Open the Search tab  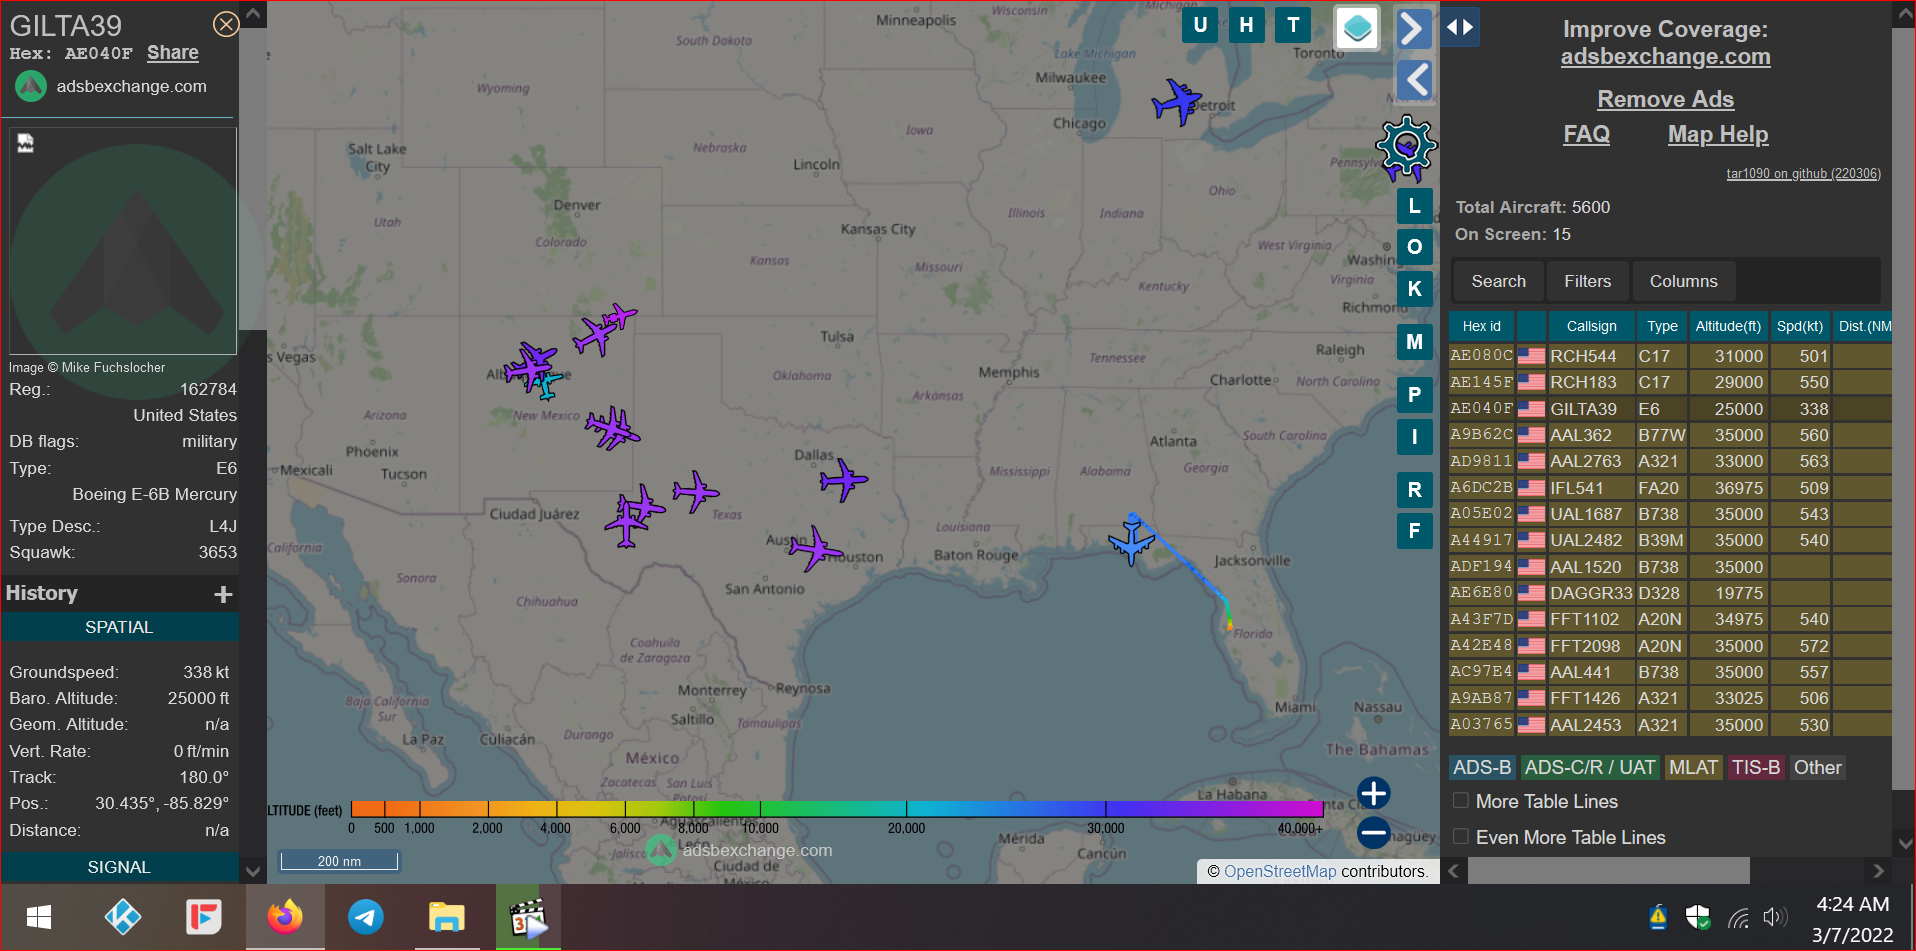tap(1498, 282)
